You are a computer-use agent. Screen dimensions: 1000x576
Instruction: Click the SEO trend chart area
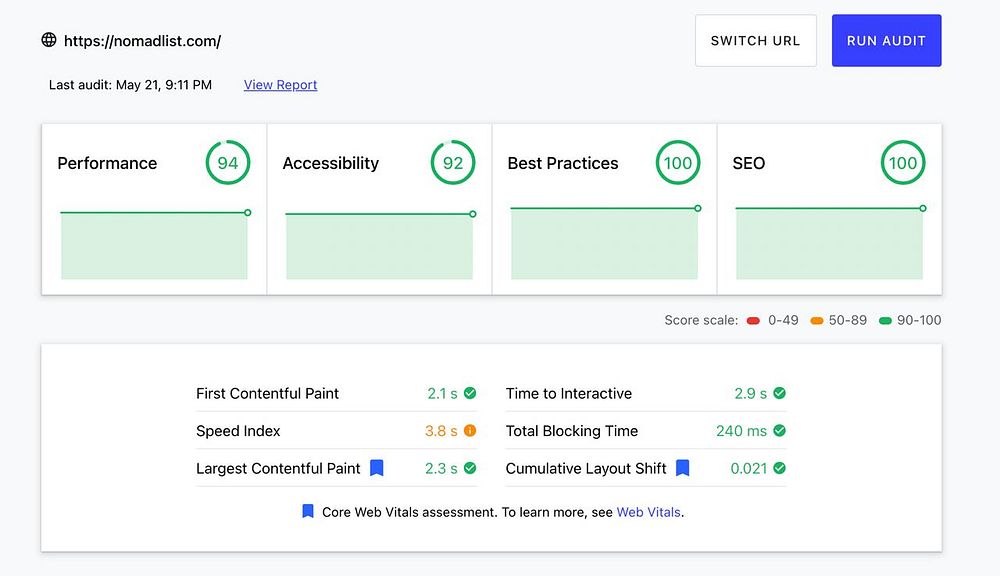(829, 244)
